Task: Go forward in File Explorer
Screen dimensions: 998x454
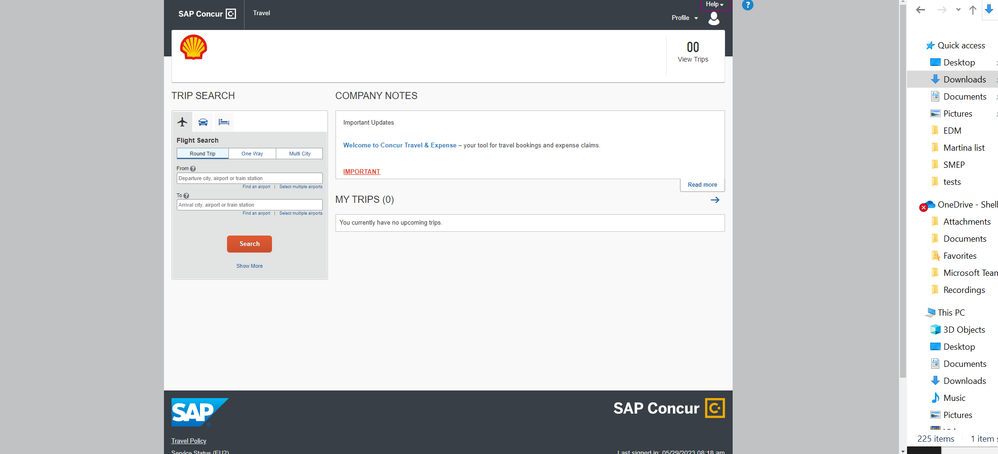Action: [943, 10]
